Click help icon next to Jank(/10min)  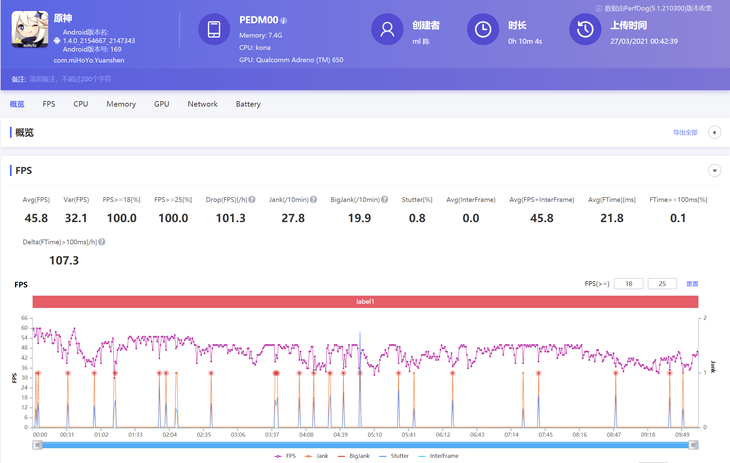click(x=313, y=200)
